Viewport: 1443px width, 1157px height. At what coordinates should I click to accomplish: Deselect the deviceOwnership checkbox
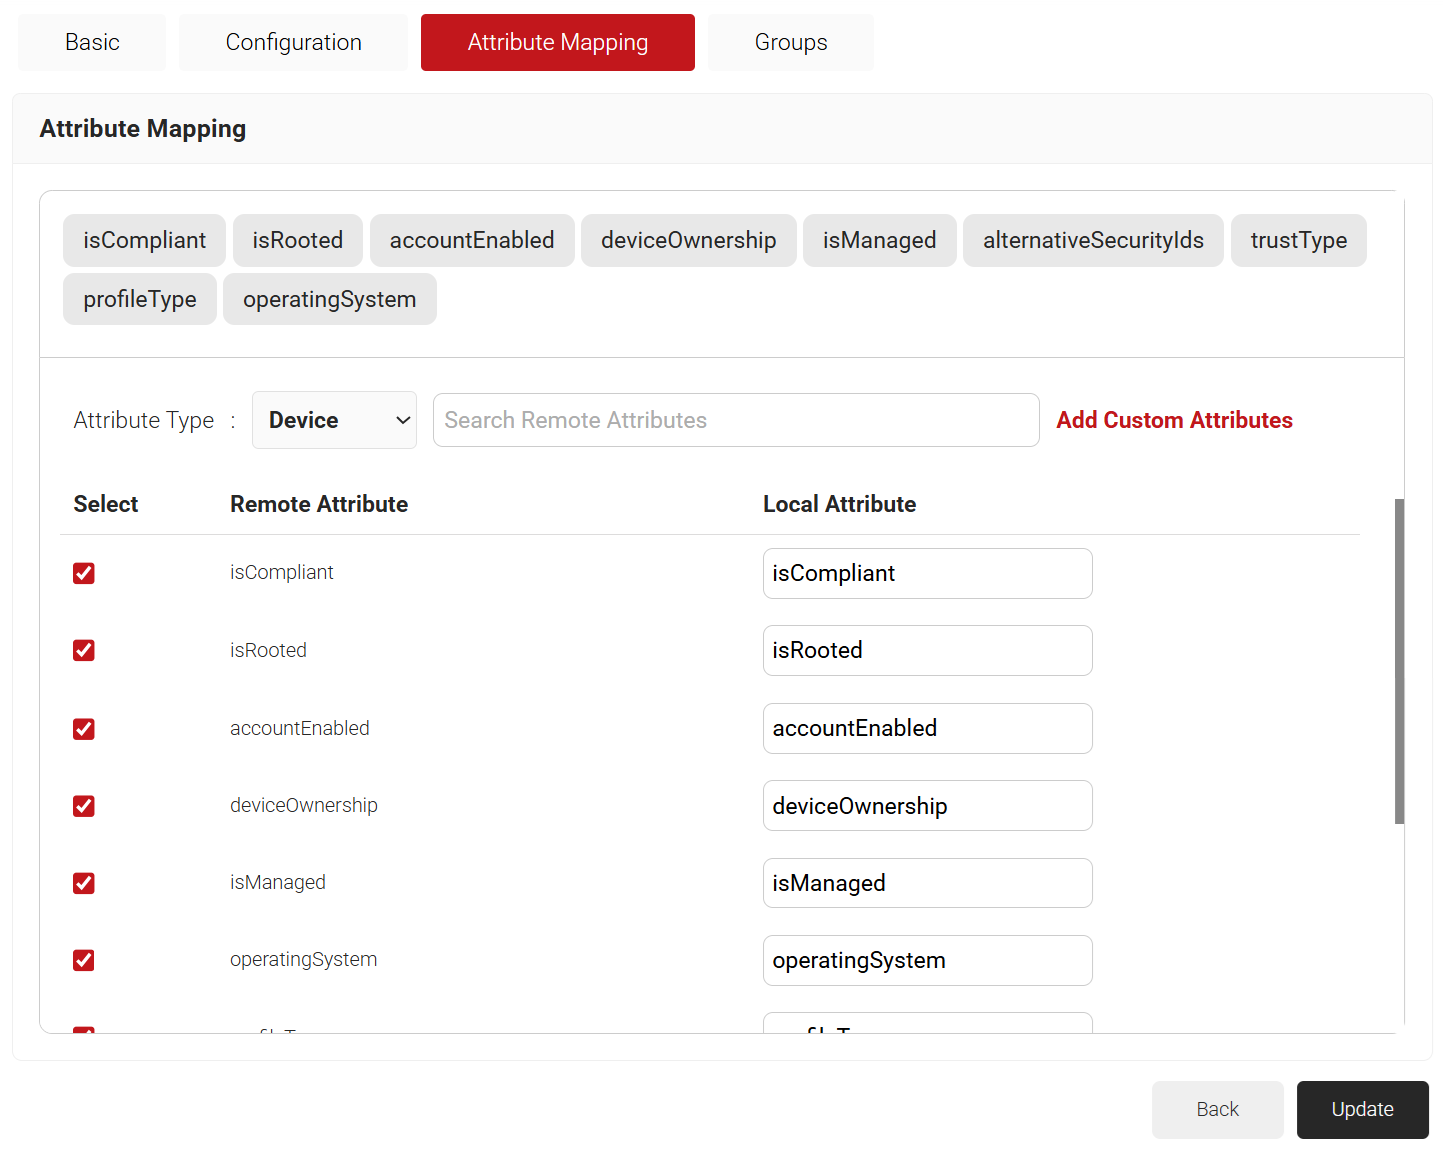(84, 806)
